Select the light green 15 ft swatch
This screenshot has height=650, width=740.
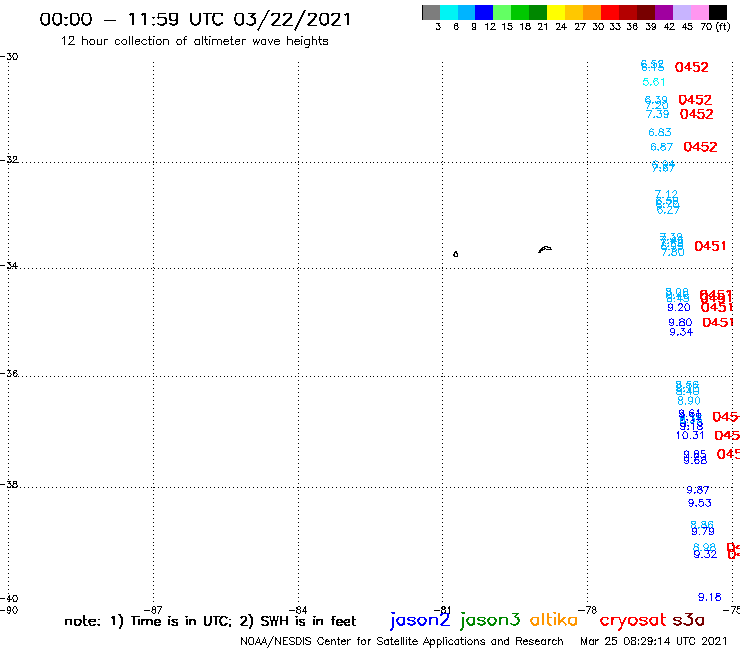click(502, 12)
